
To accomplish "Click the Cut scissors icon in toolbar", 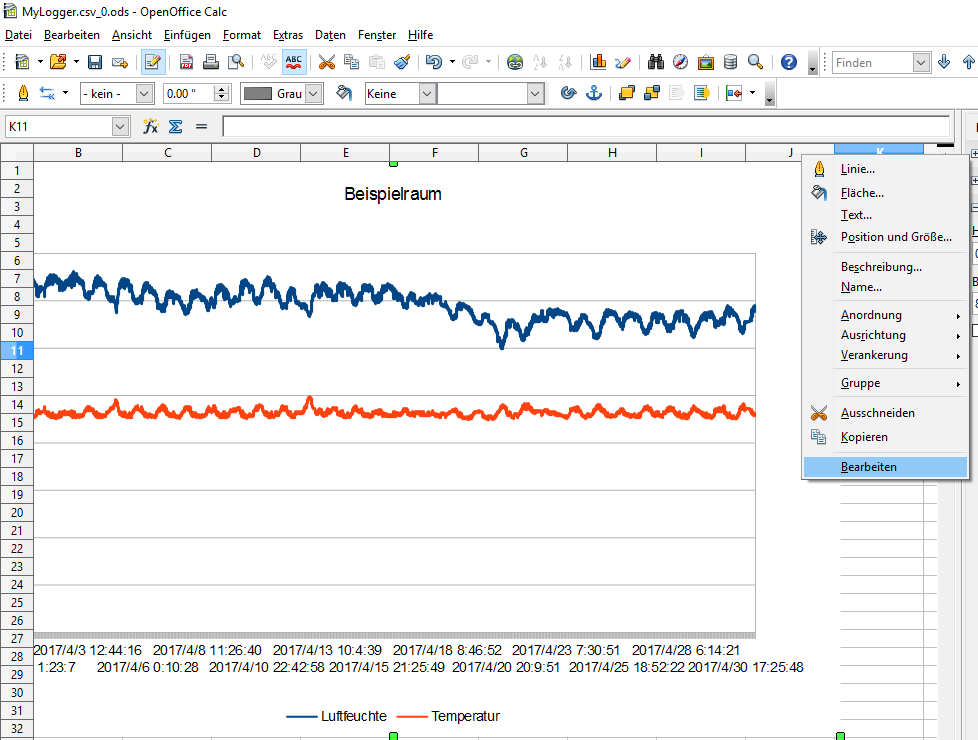I will [x=326, y=62].
